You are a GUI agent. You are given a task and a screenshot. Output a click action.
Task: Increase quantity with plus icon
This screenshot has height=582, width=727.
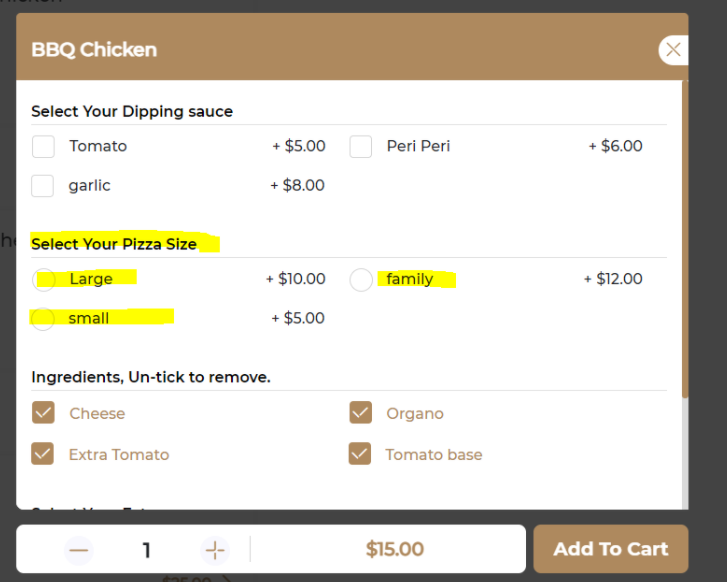tap(215, 550)
